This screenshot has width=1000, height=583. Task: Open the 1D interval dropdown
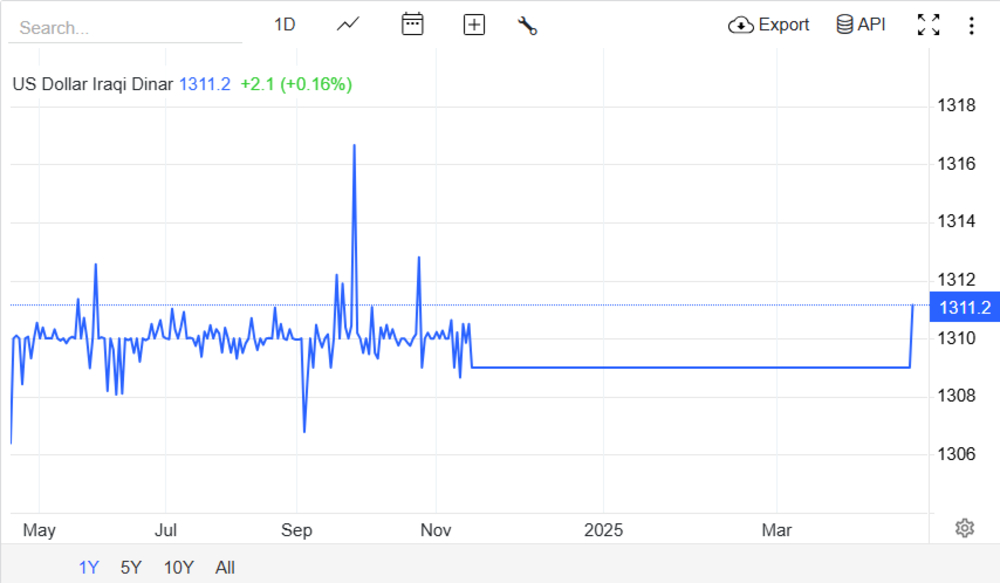point(285,25)
